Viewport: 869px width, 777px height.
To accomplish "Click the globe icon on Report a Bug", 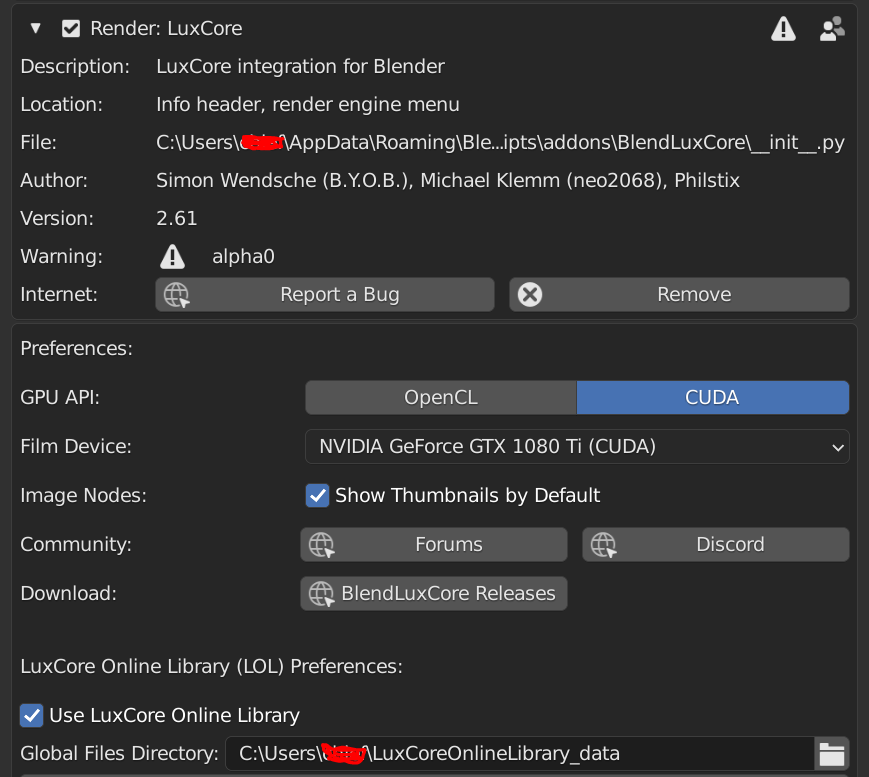I will point(177,295).
